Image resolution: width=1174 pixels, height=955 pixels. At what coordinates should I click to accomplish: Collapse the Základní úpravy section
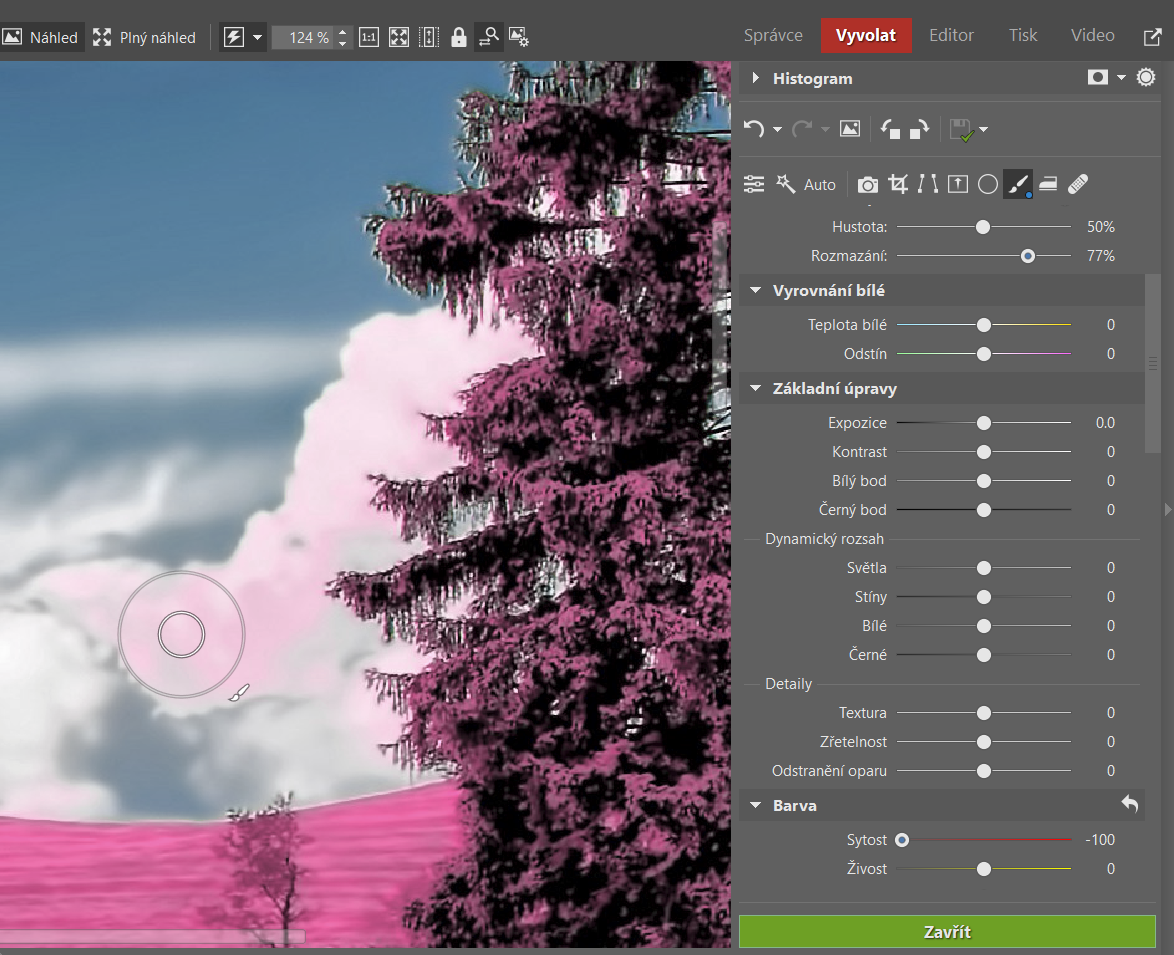coord(756,389)
